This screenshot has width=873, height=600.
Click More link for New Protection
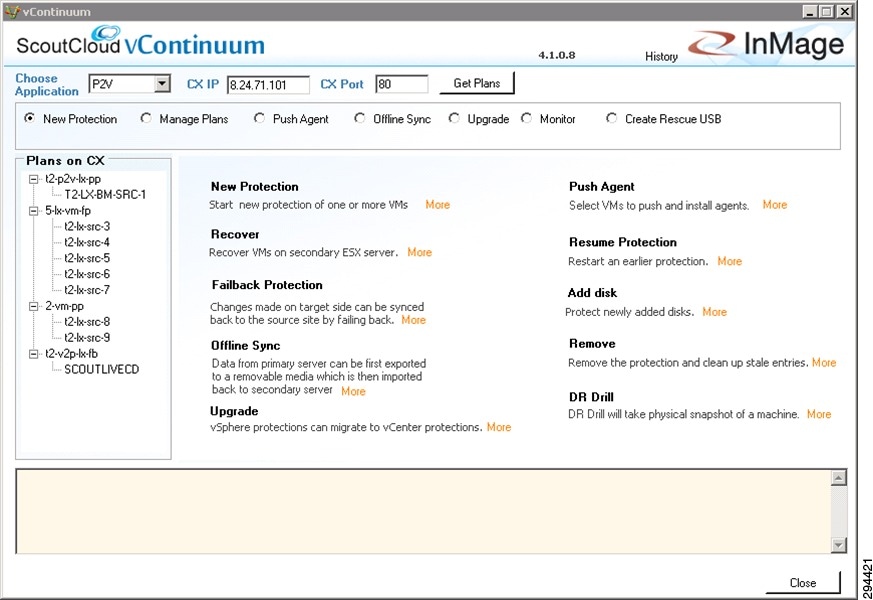(x=438, y=205)
